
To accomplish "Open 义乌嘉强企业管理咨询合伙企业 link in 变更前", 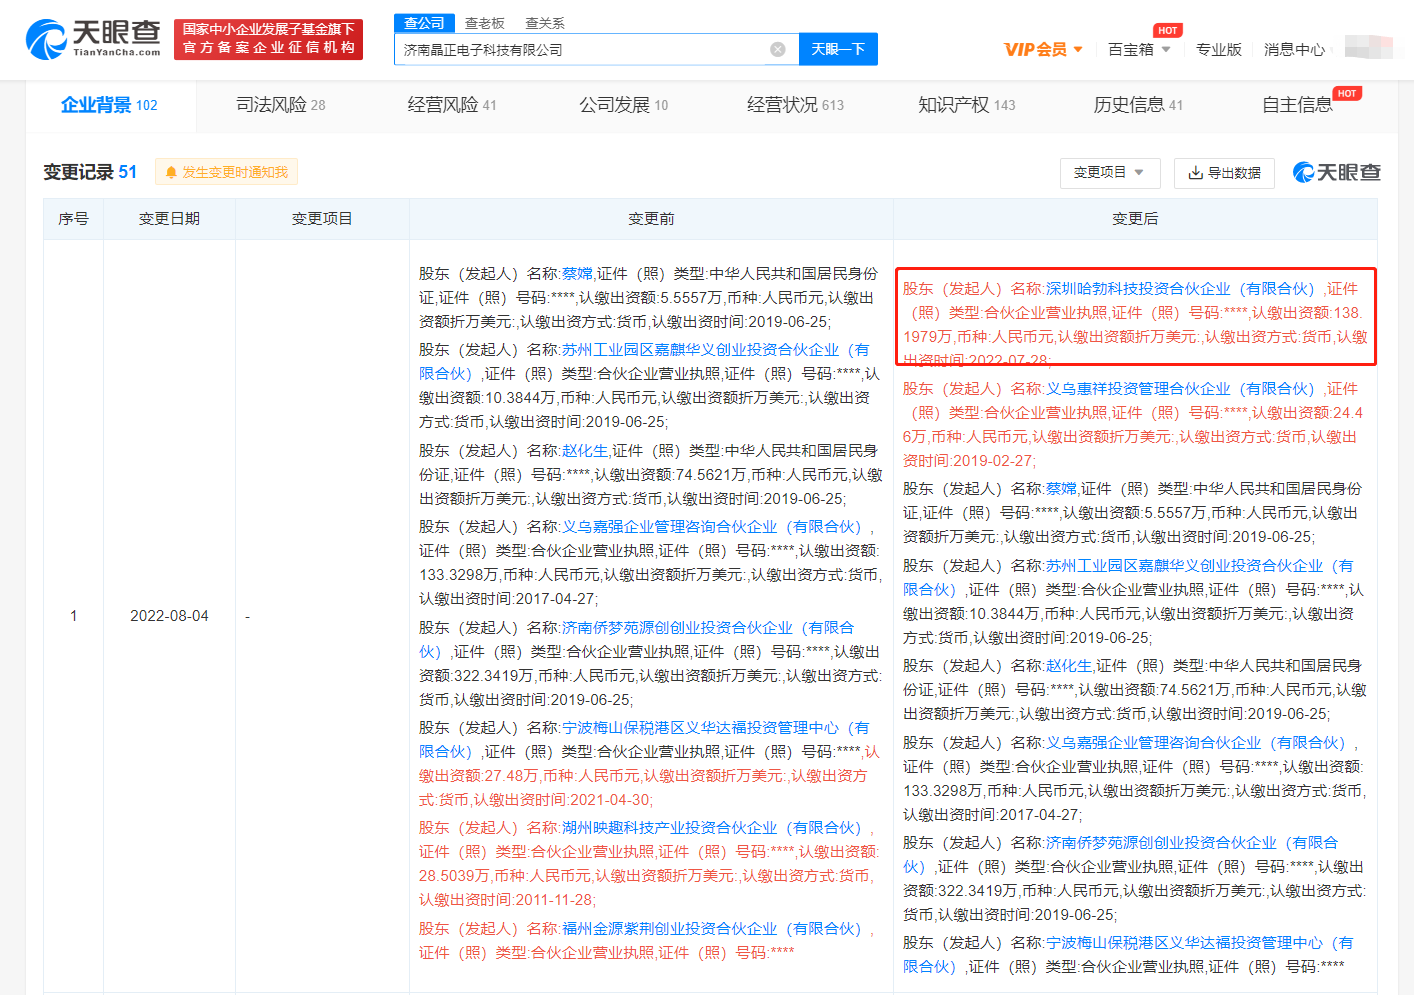I will (x=711, y=526).
